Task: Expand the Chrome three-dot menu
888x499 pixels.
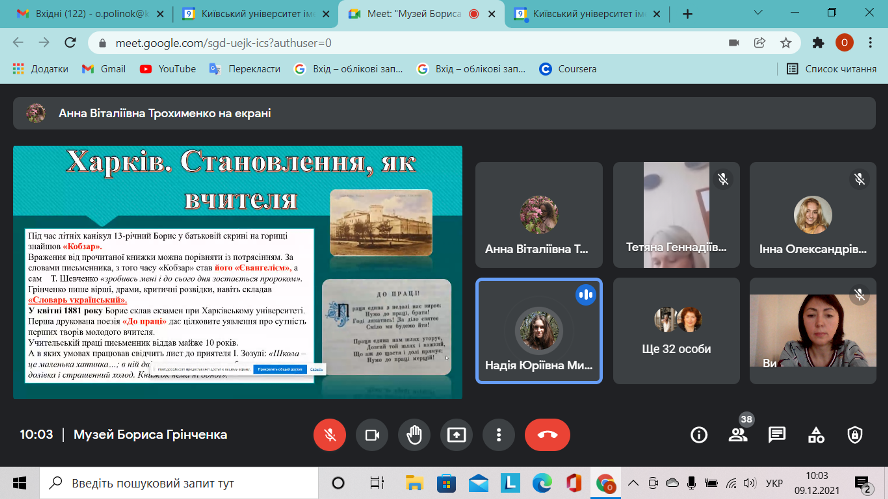Action: coord(870,43)
